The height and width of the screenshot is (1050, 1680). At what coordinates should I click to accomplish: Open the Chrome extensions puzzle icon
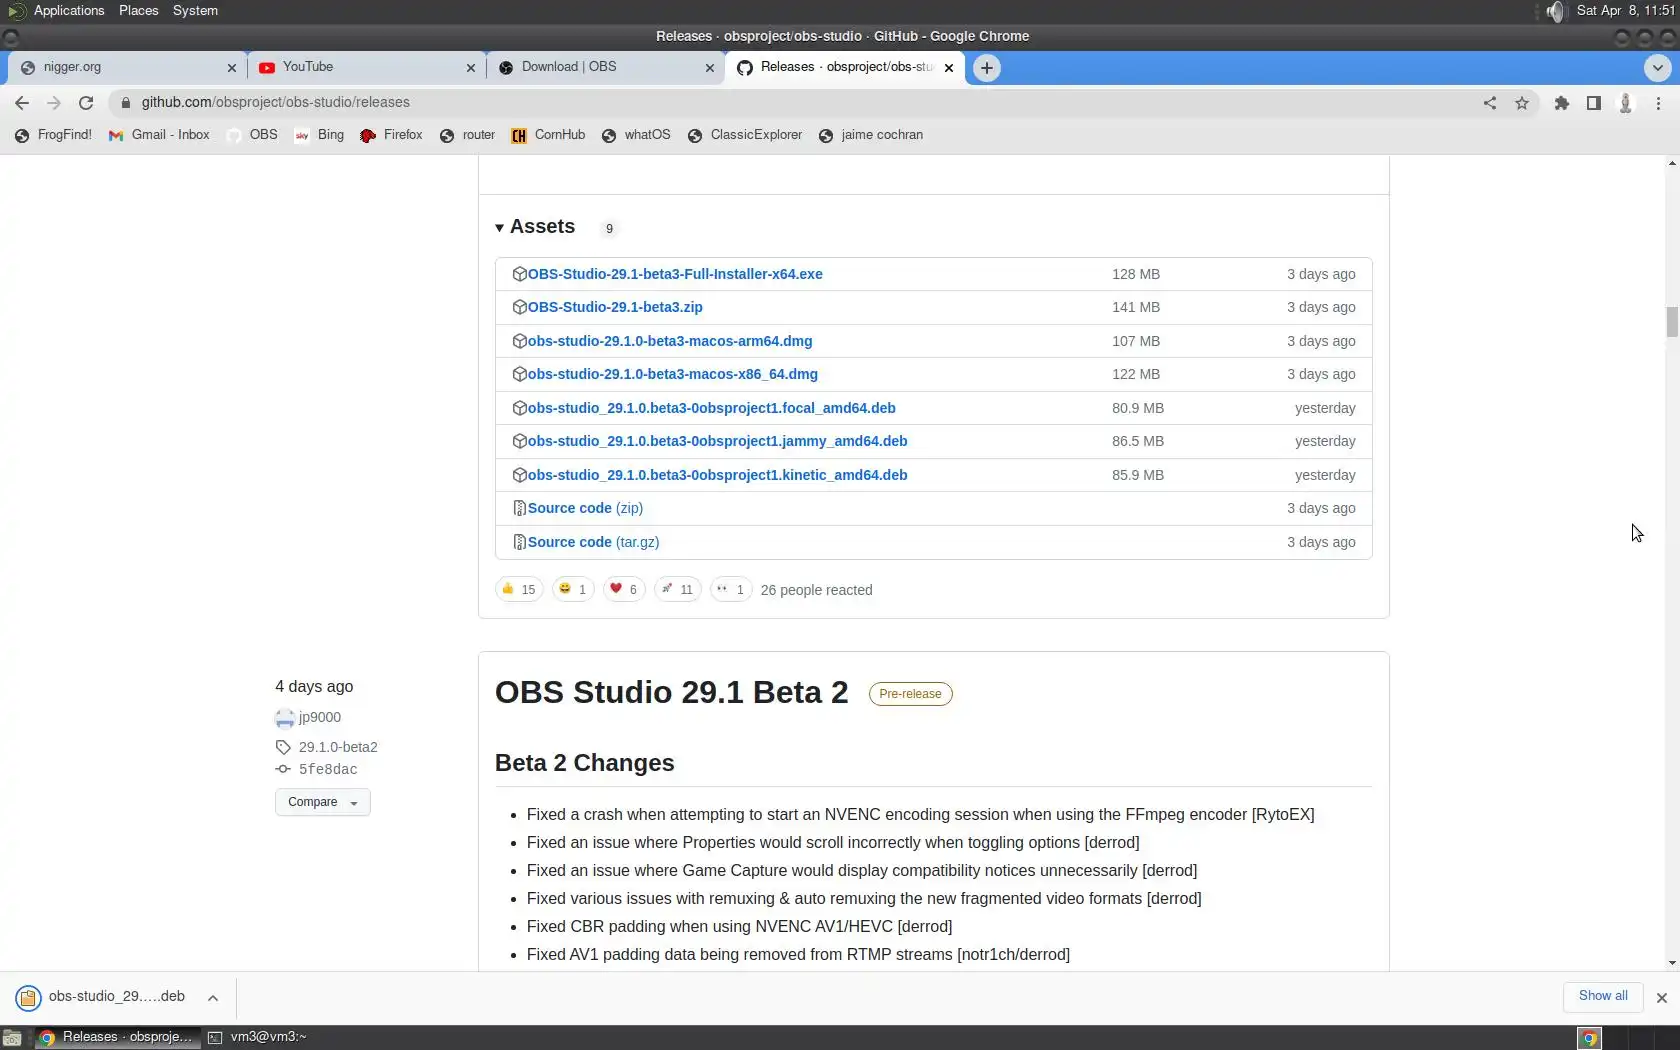[1562, 103]
